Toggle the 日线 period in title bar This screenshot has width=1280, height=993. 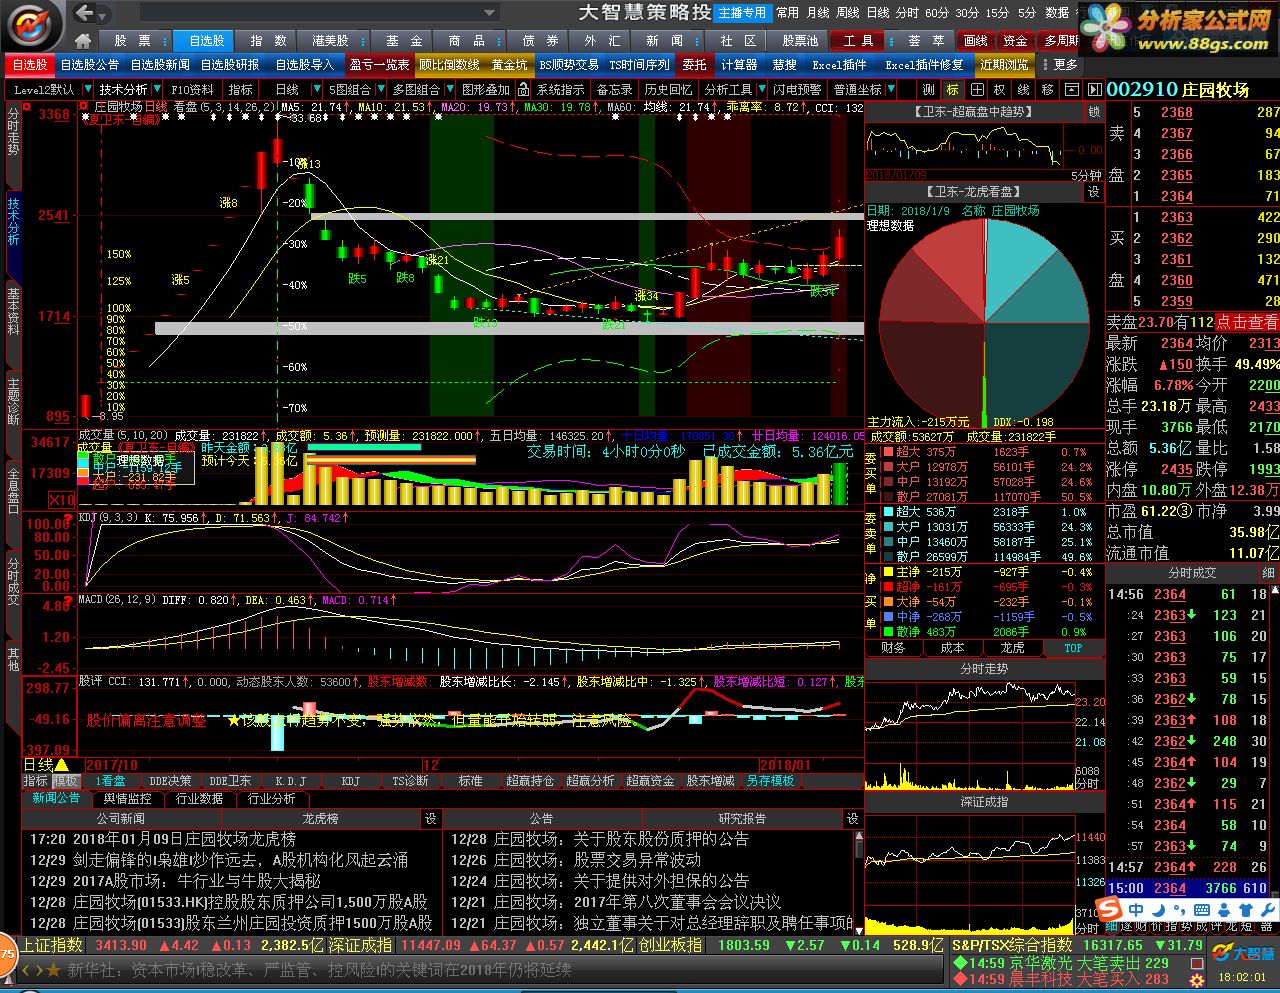878,13
